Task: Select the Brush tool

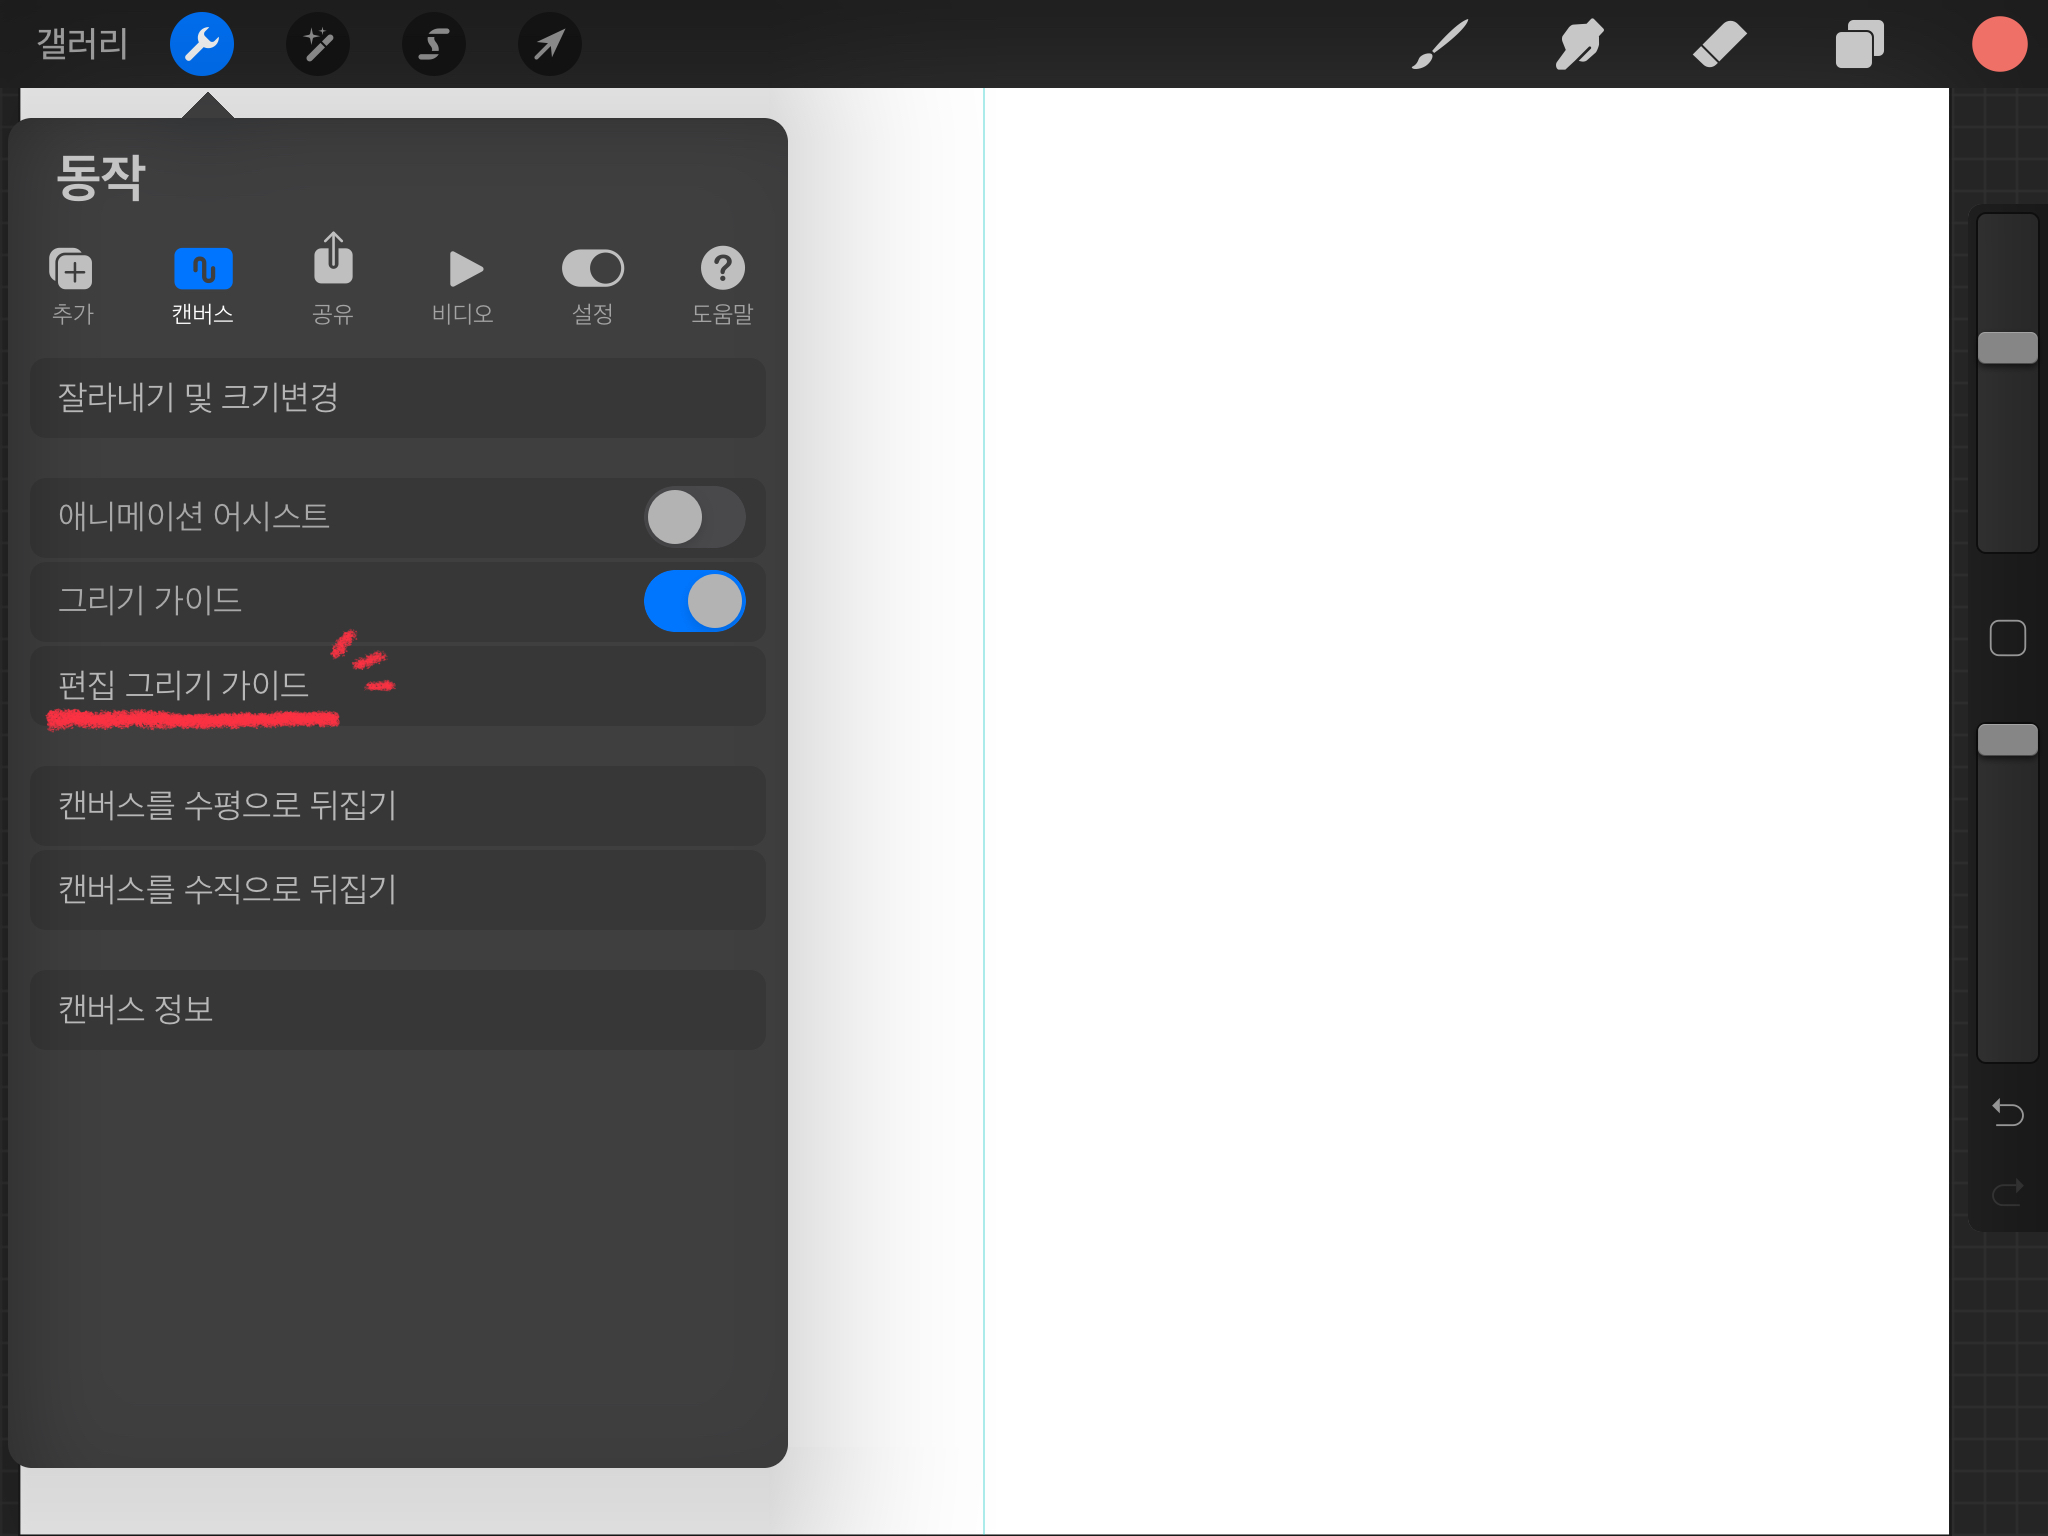Action: (x=1439, y=44)
